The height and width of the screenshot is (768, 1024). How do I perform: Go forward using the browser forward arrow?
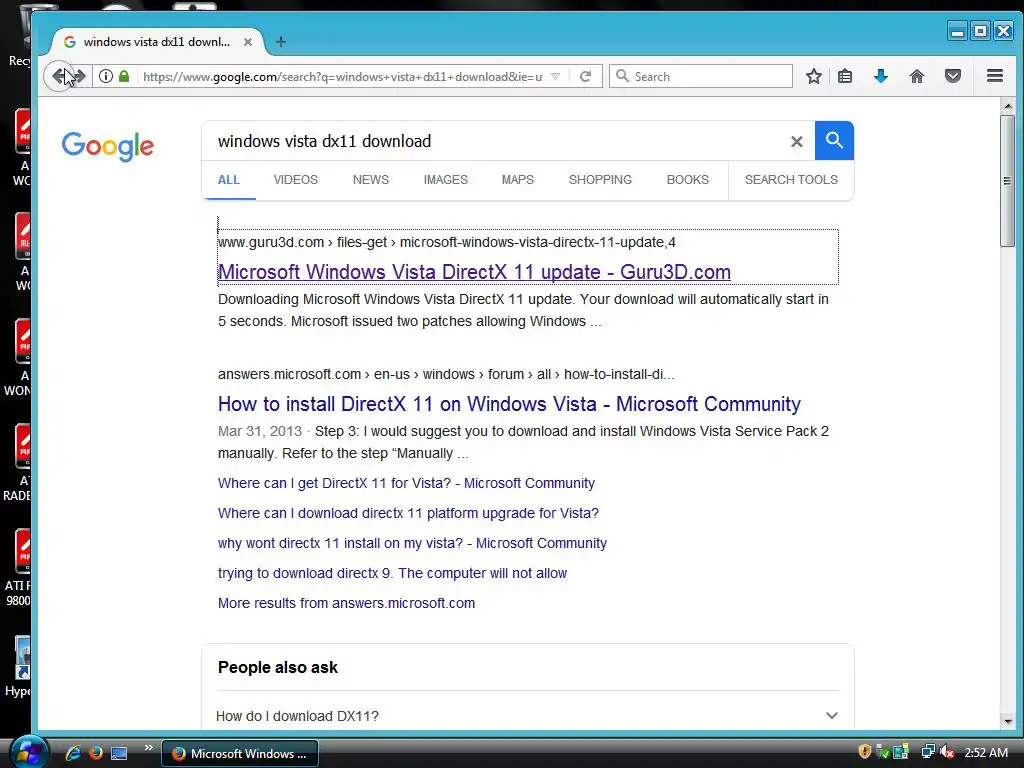tap(80, 76)
